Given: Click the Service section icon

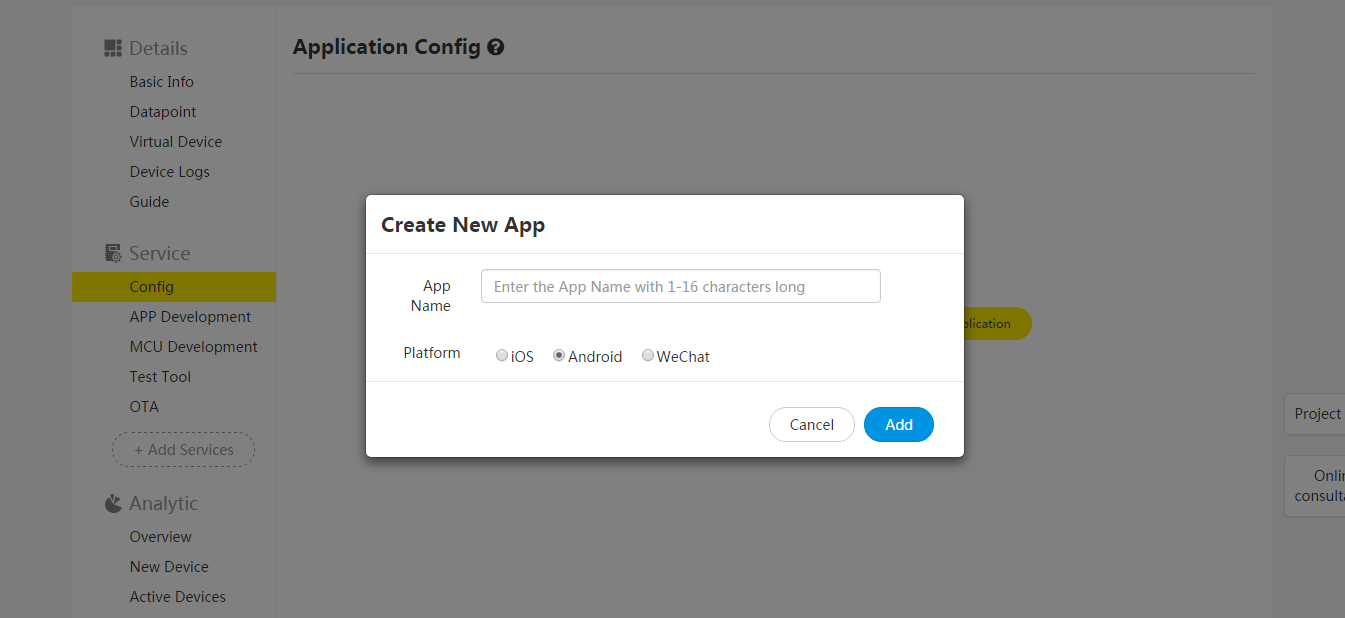Looking at the screenshot, I should point(112,252).
